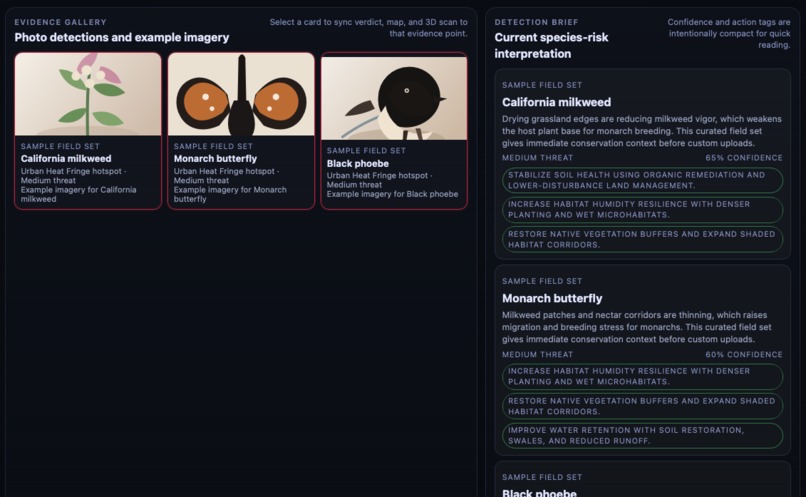Click the 'Detection Brief' section label
The width and height of the screenshot is (806, 497).
[x=536, y=22]
